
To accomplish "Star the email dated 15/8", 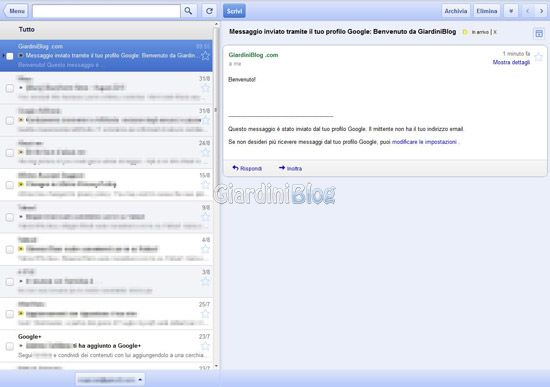I will click(x=205, y=184).
